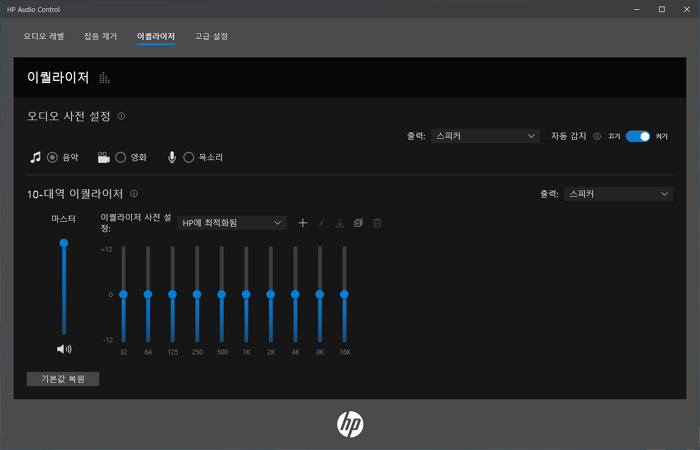Click the 끄기 label beside the toggle

point(614,136)
